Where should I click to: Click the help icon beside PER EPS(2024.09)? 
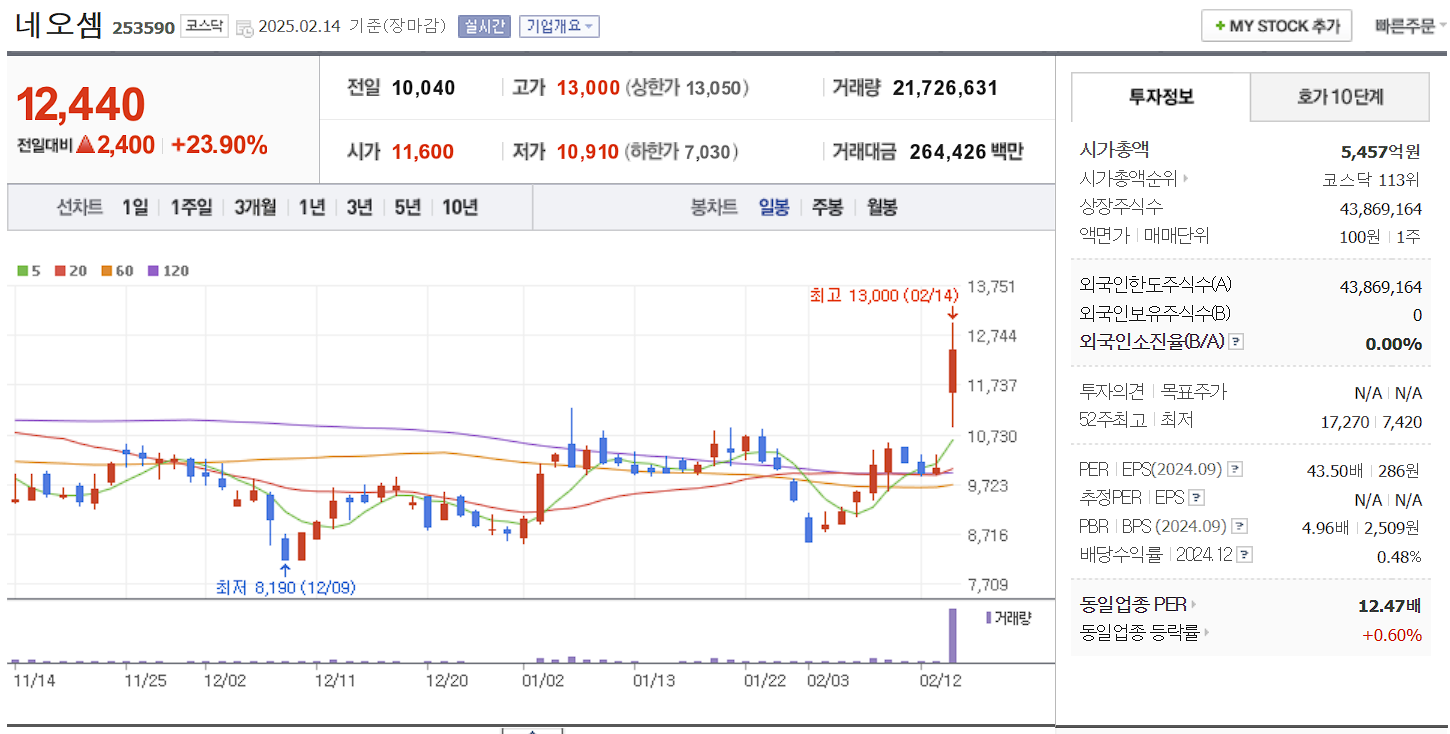1235,470
